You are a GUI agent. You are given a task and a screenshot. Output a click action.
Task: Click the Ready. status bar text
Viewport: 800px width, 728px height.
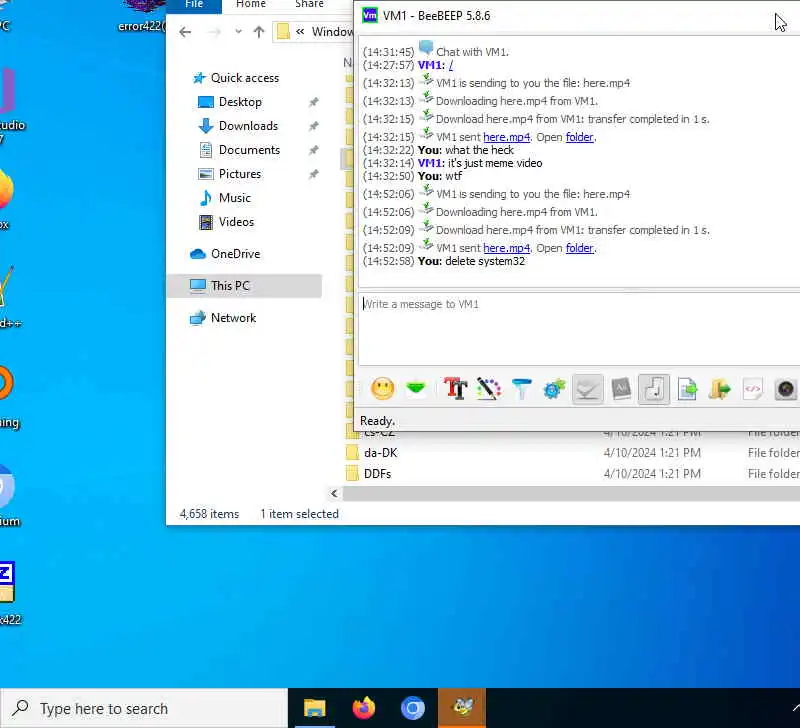click(378, 421)
